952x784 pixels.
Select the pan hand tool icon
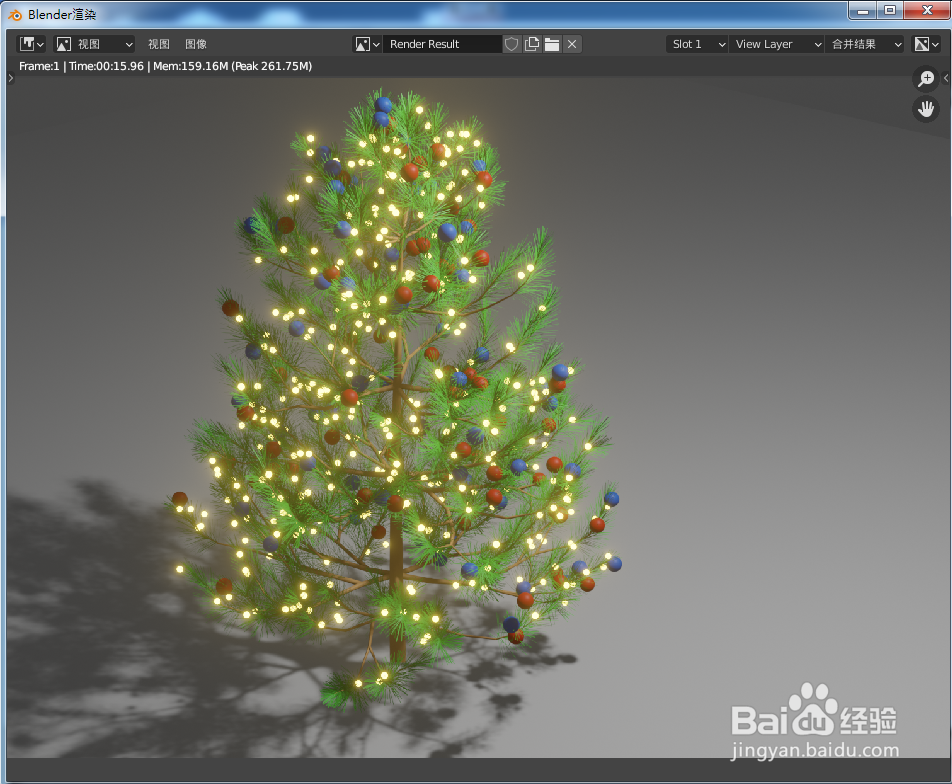(926, 108)
